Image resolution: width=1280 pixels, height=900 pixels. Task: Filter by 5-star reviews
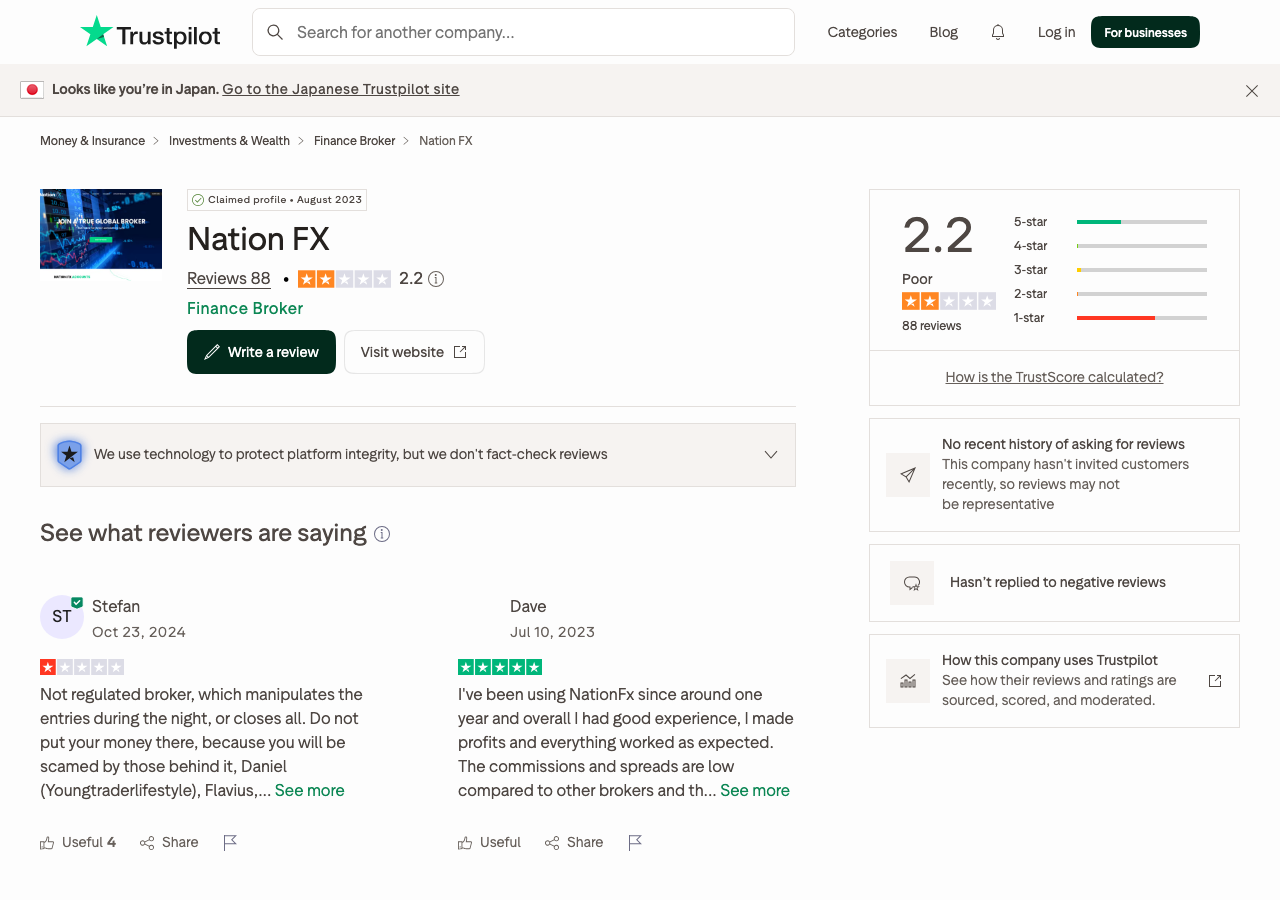click(1110, 222)
